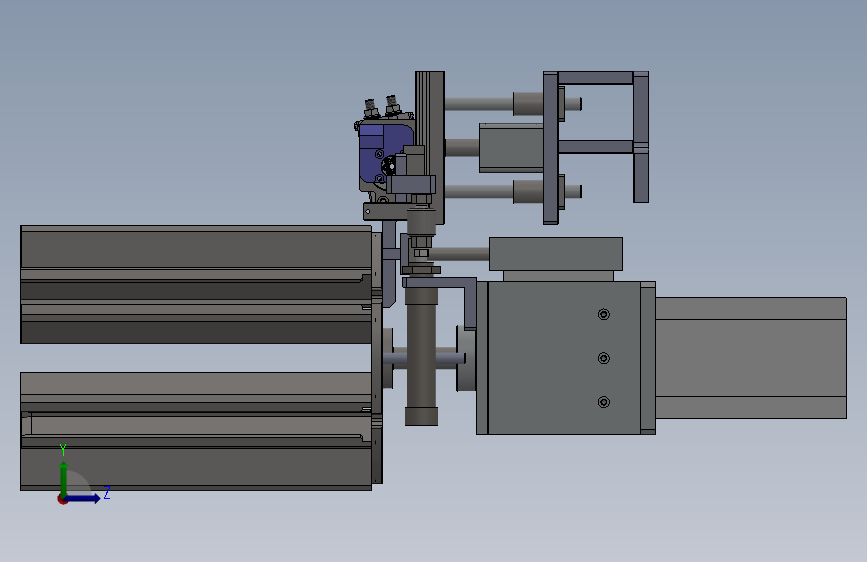Select the left pneumatic fitting on top of valve
The image size is (867, 562).
click(370, 108)
